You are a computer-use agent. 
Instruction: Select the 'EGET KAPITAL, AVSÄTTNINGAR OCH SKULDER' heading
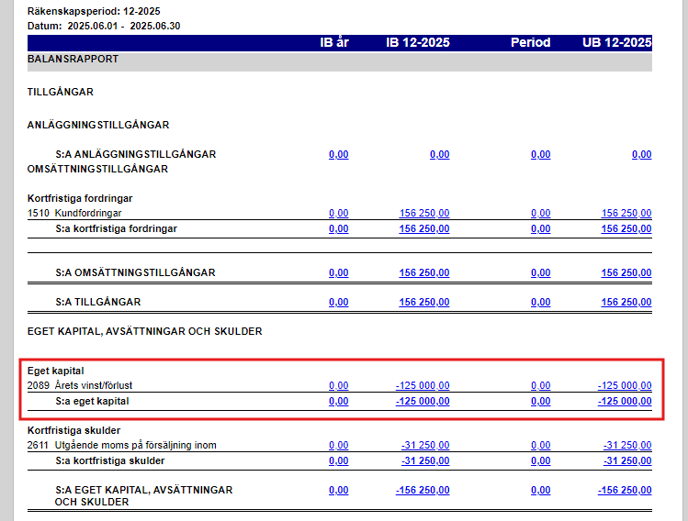tap(144, 331)
